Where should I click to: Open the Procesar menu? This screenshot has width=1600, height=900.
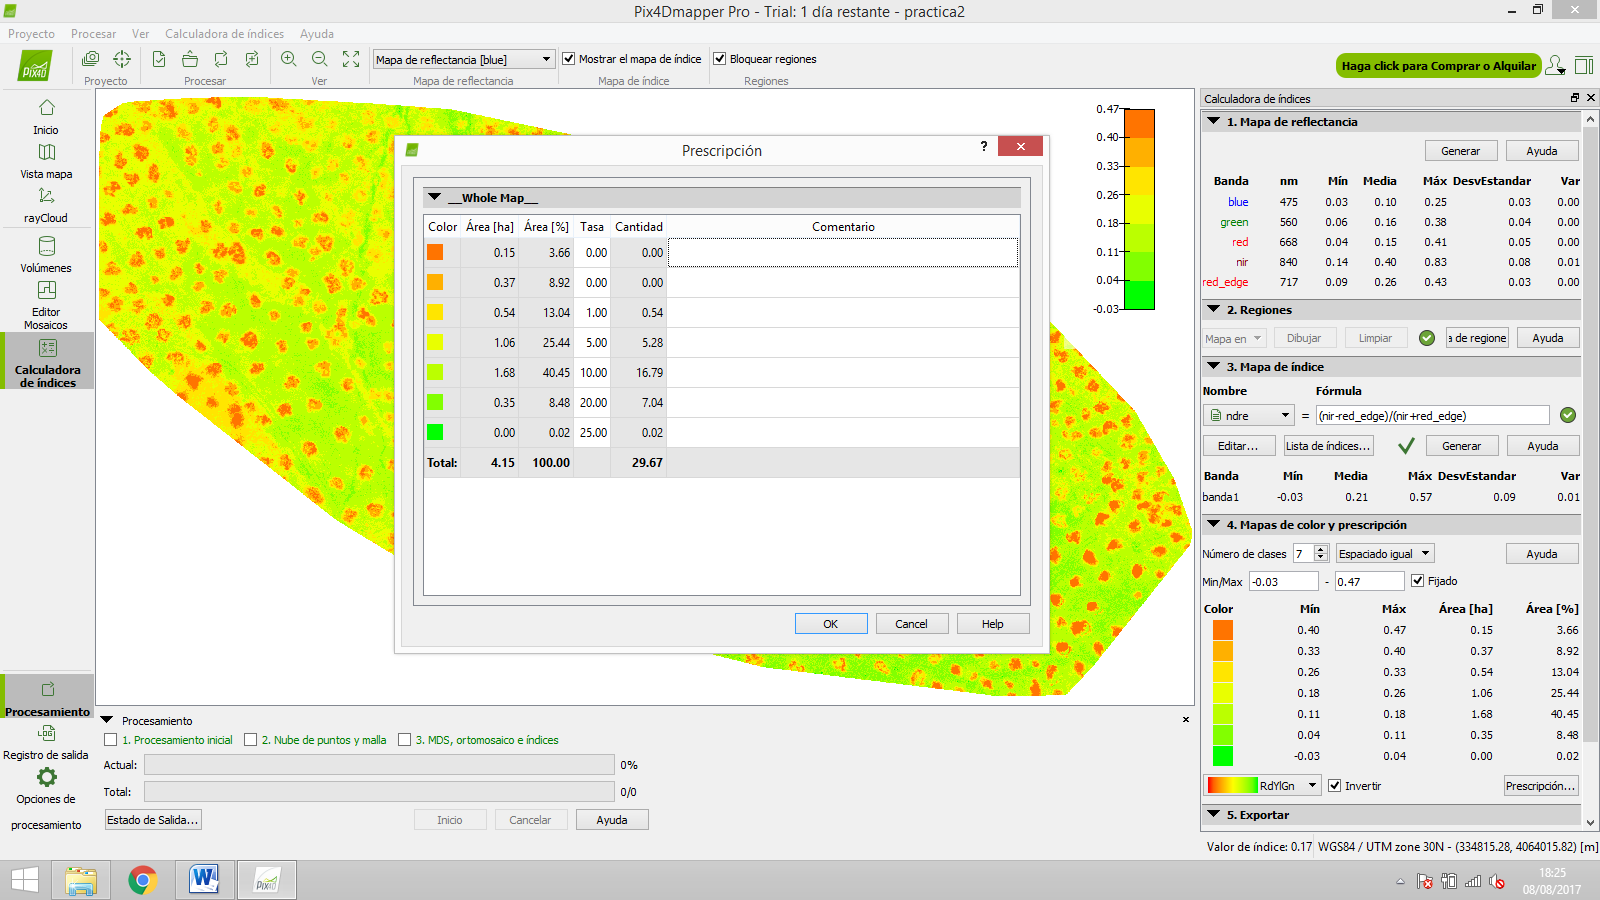click(x=93, y=34)
